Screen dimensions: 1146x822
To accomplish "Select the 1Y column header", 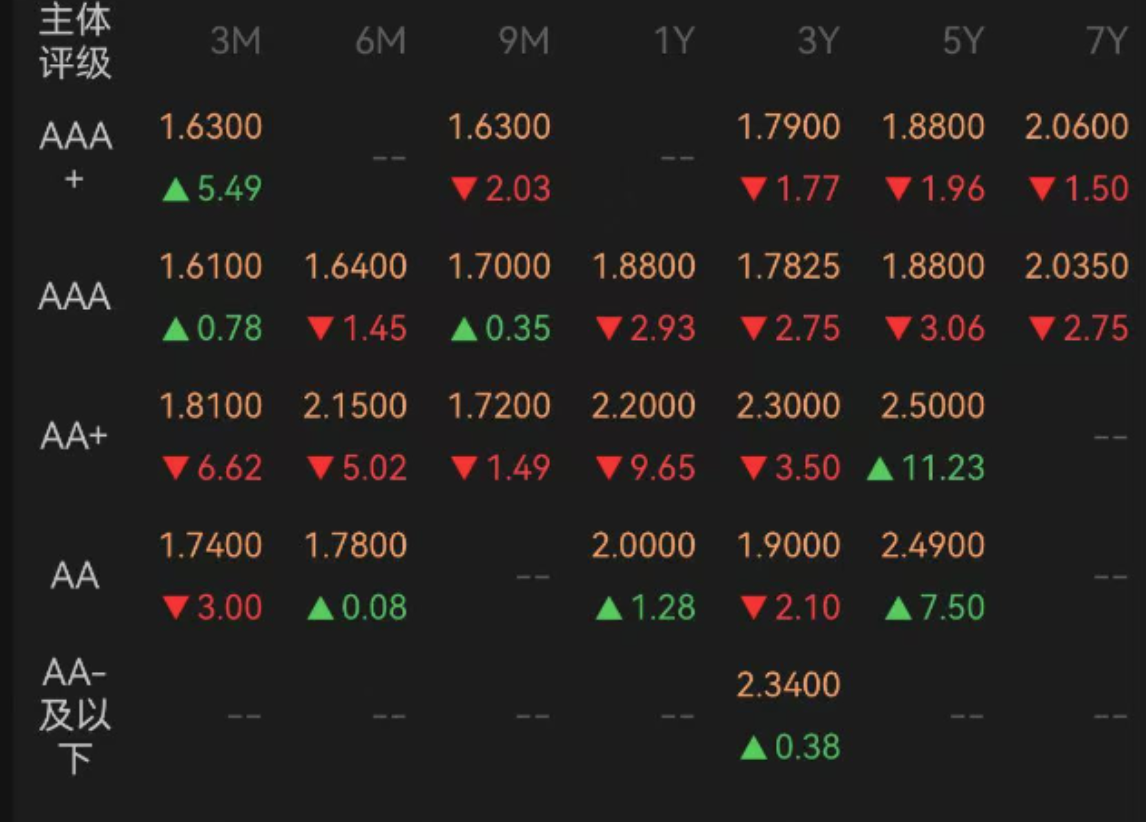I will coord(673,41).
